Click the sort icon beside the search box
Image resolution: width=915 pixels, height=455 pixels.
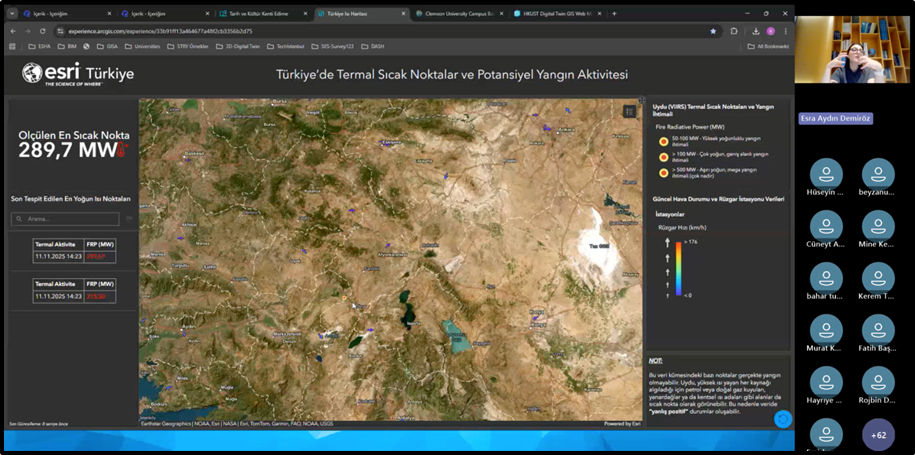pos(128,218)
